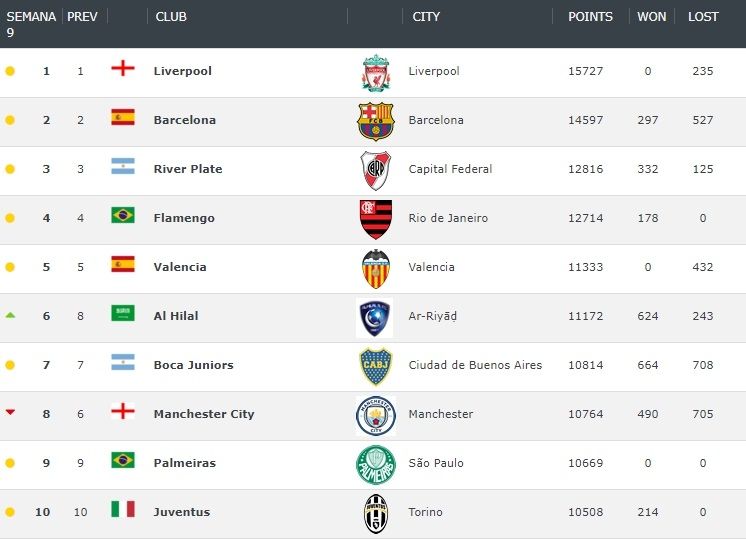The height and width of the screenshot is (540, 746).
Task: Open the Boca Juniors club link
Action: pyautogui.click(x=193, y=365)
